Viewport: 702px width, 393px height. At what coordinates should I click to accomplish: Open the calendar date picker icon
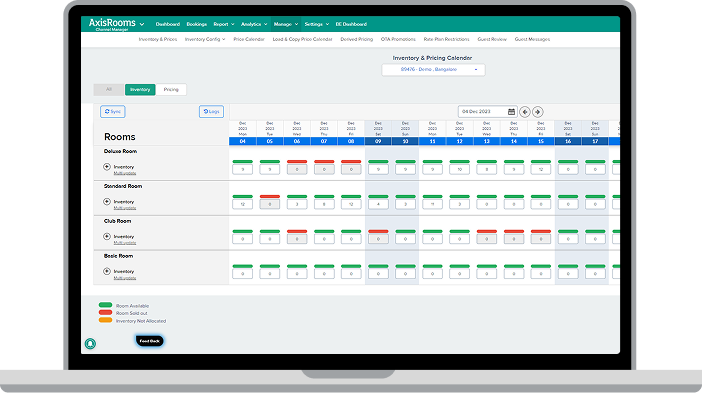pos(511,111)
